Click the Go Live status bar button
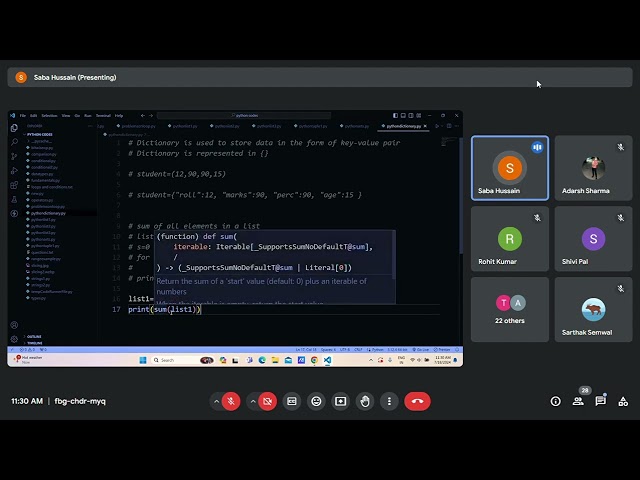Viewport: 640px width, 480px height. tap(421, 349)
